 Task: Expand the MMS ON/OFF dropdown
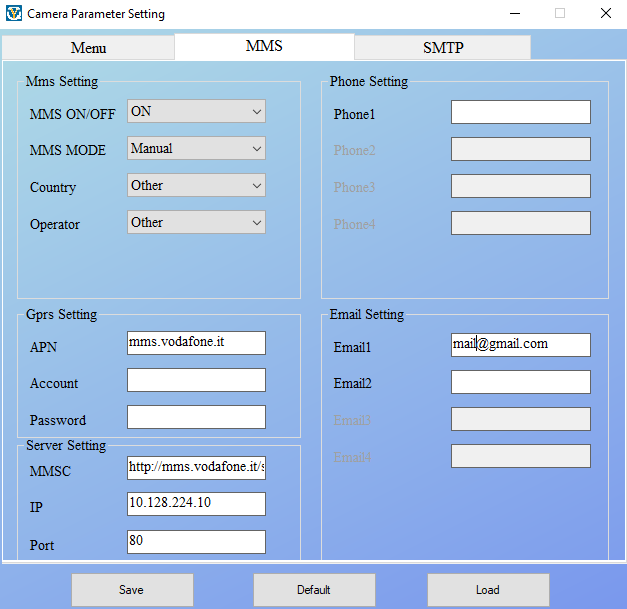(x=196, y=112)
